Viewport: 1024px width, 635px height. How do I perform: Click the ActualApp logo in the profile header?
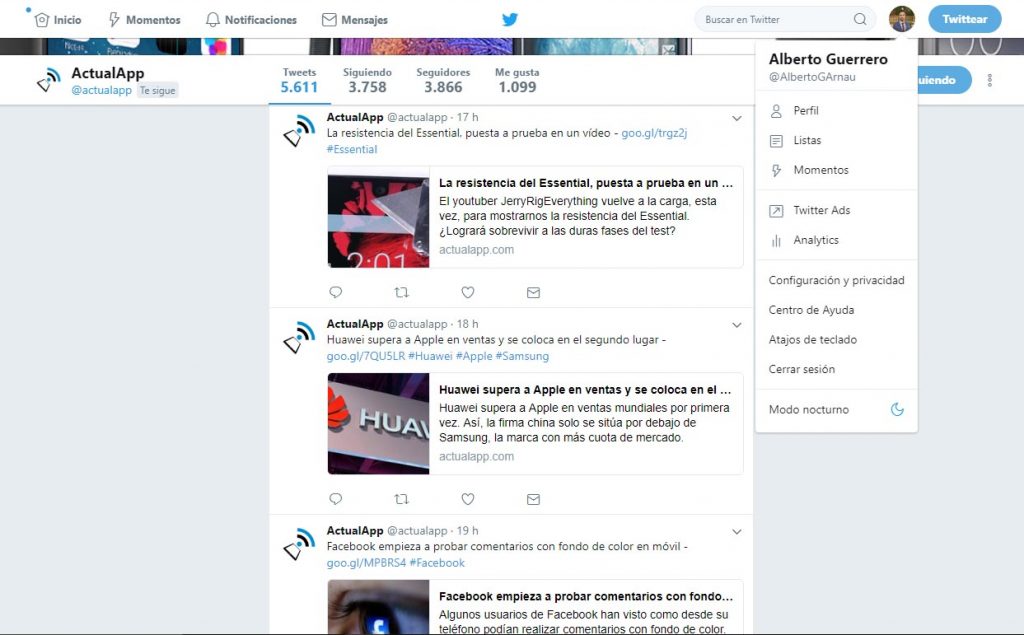coord(48,80)
